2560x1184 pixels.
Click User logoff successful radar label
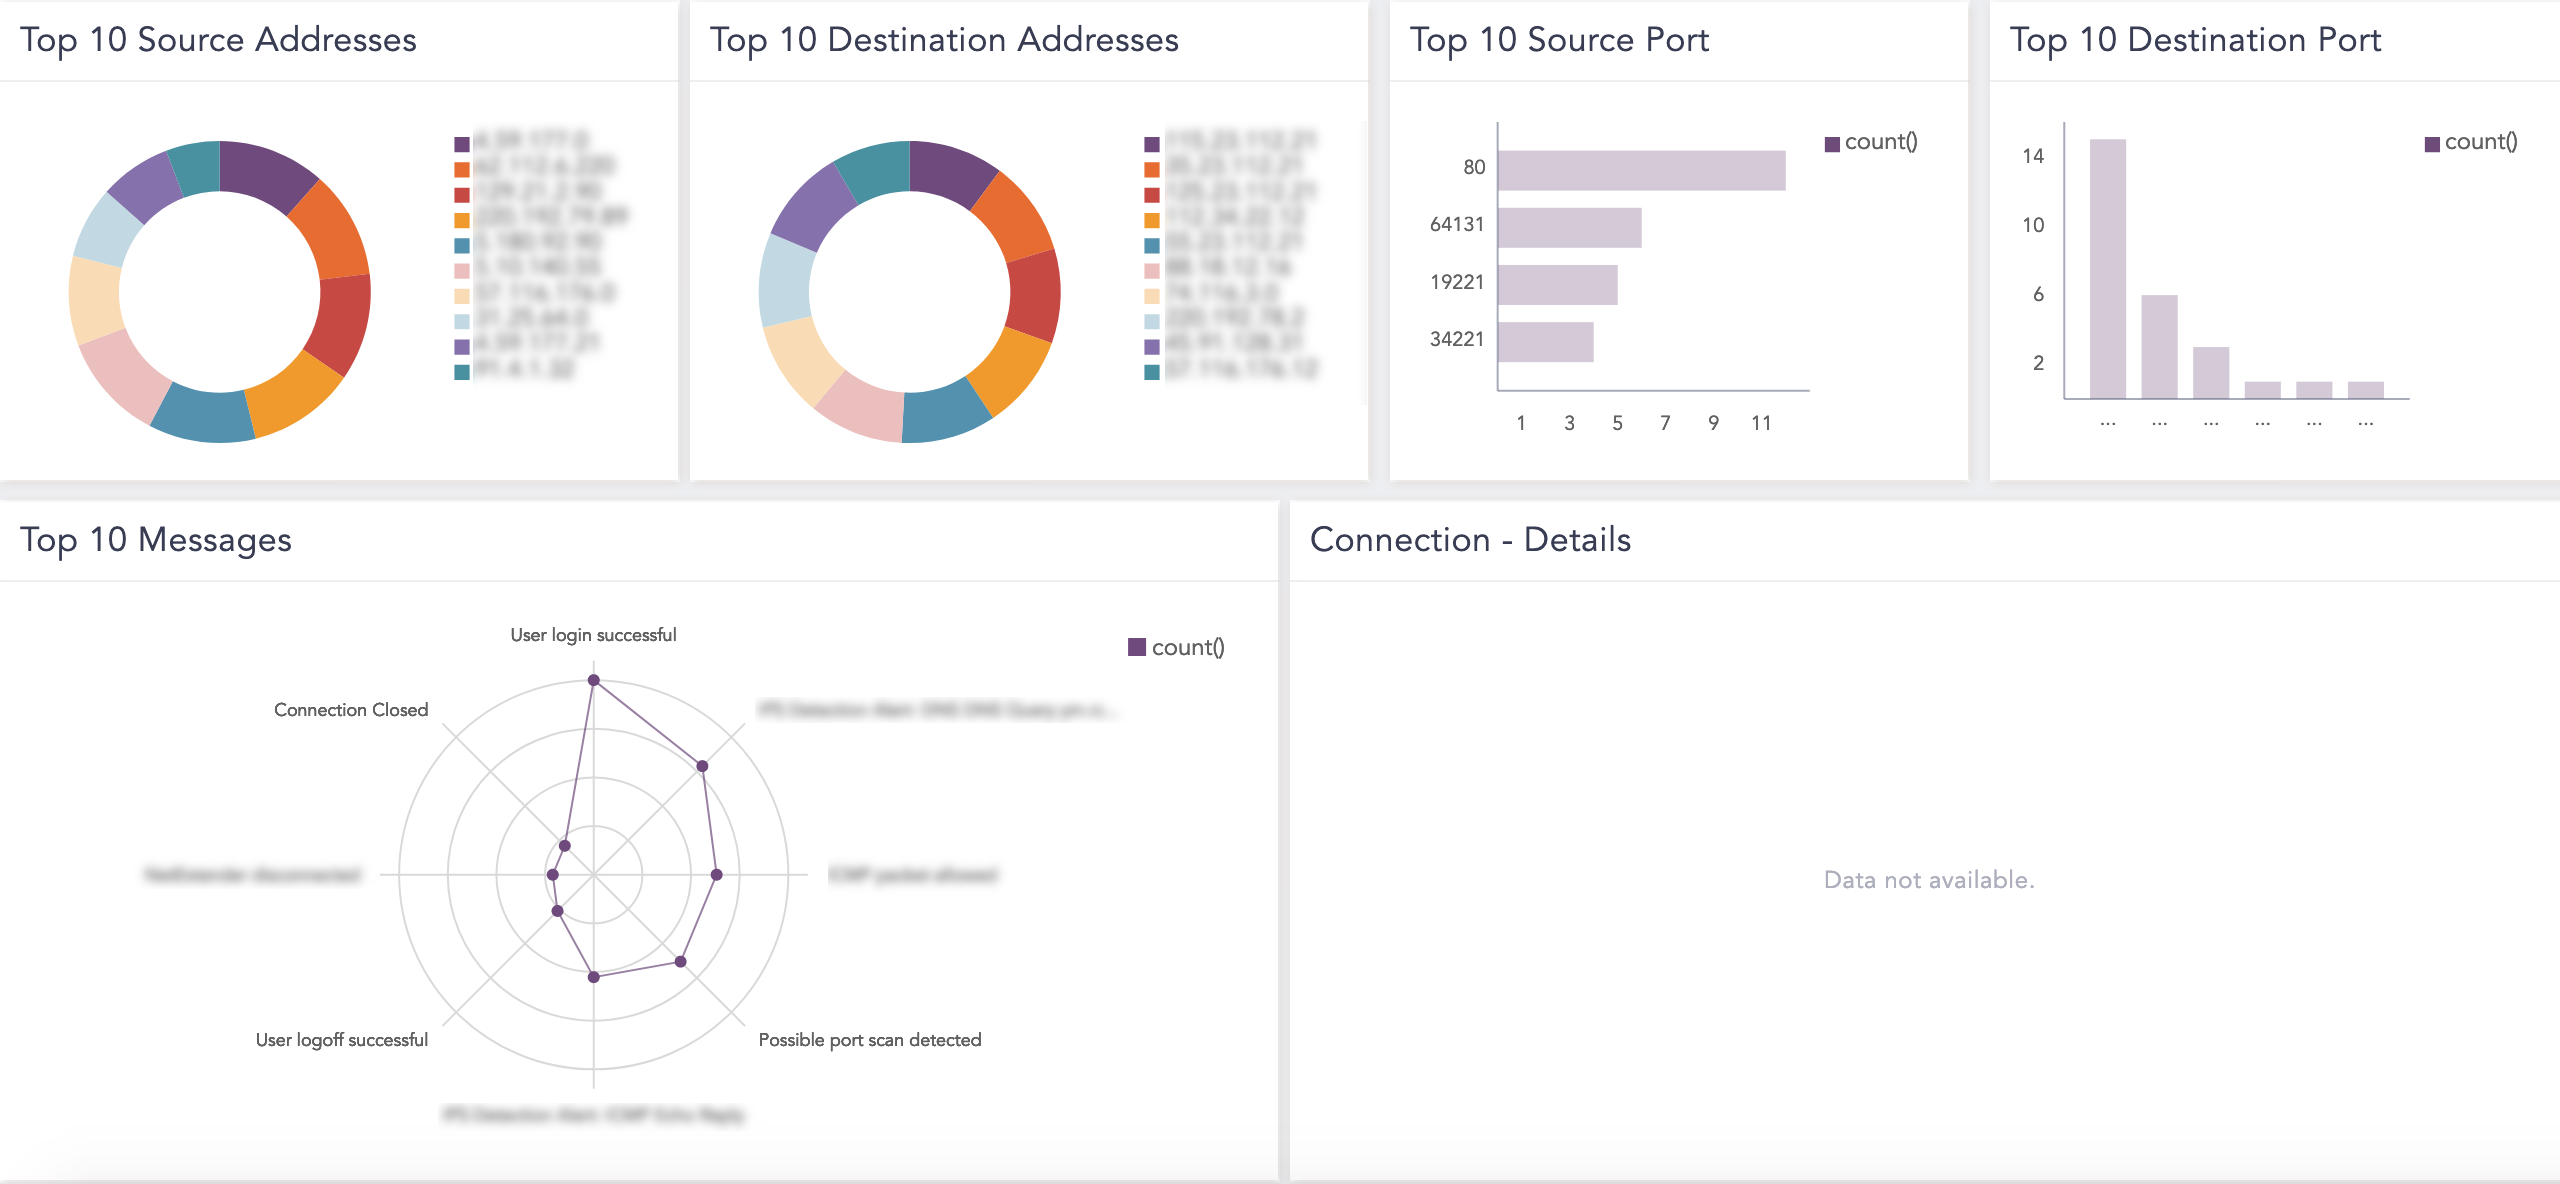point(341,1040)
